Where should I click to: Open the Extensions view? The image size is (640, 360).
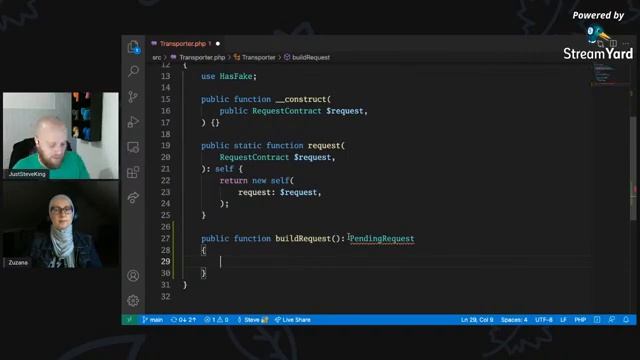(133, 172)
